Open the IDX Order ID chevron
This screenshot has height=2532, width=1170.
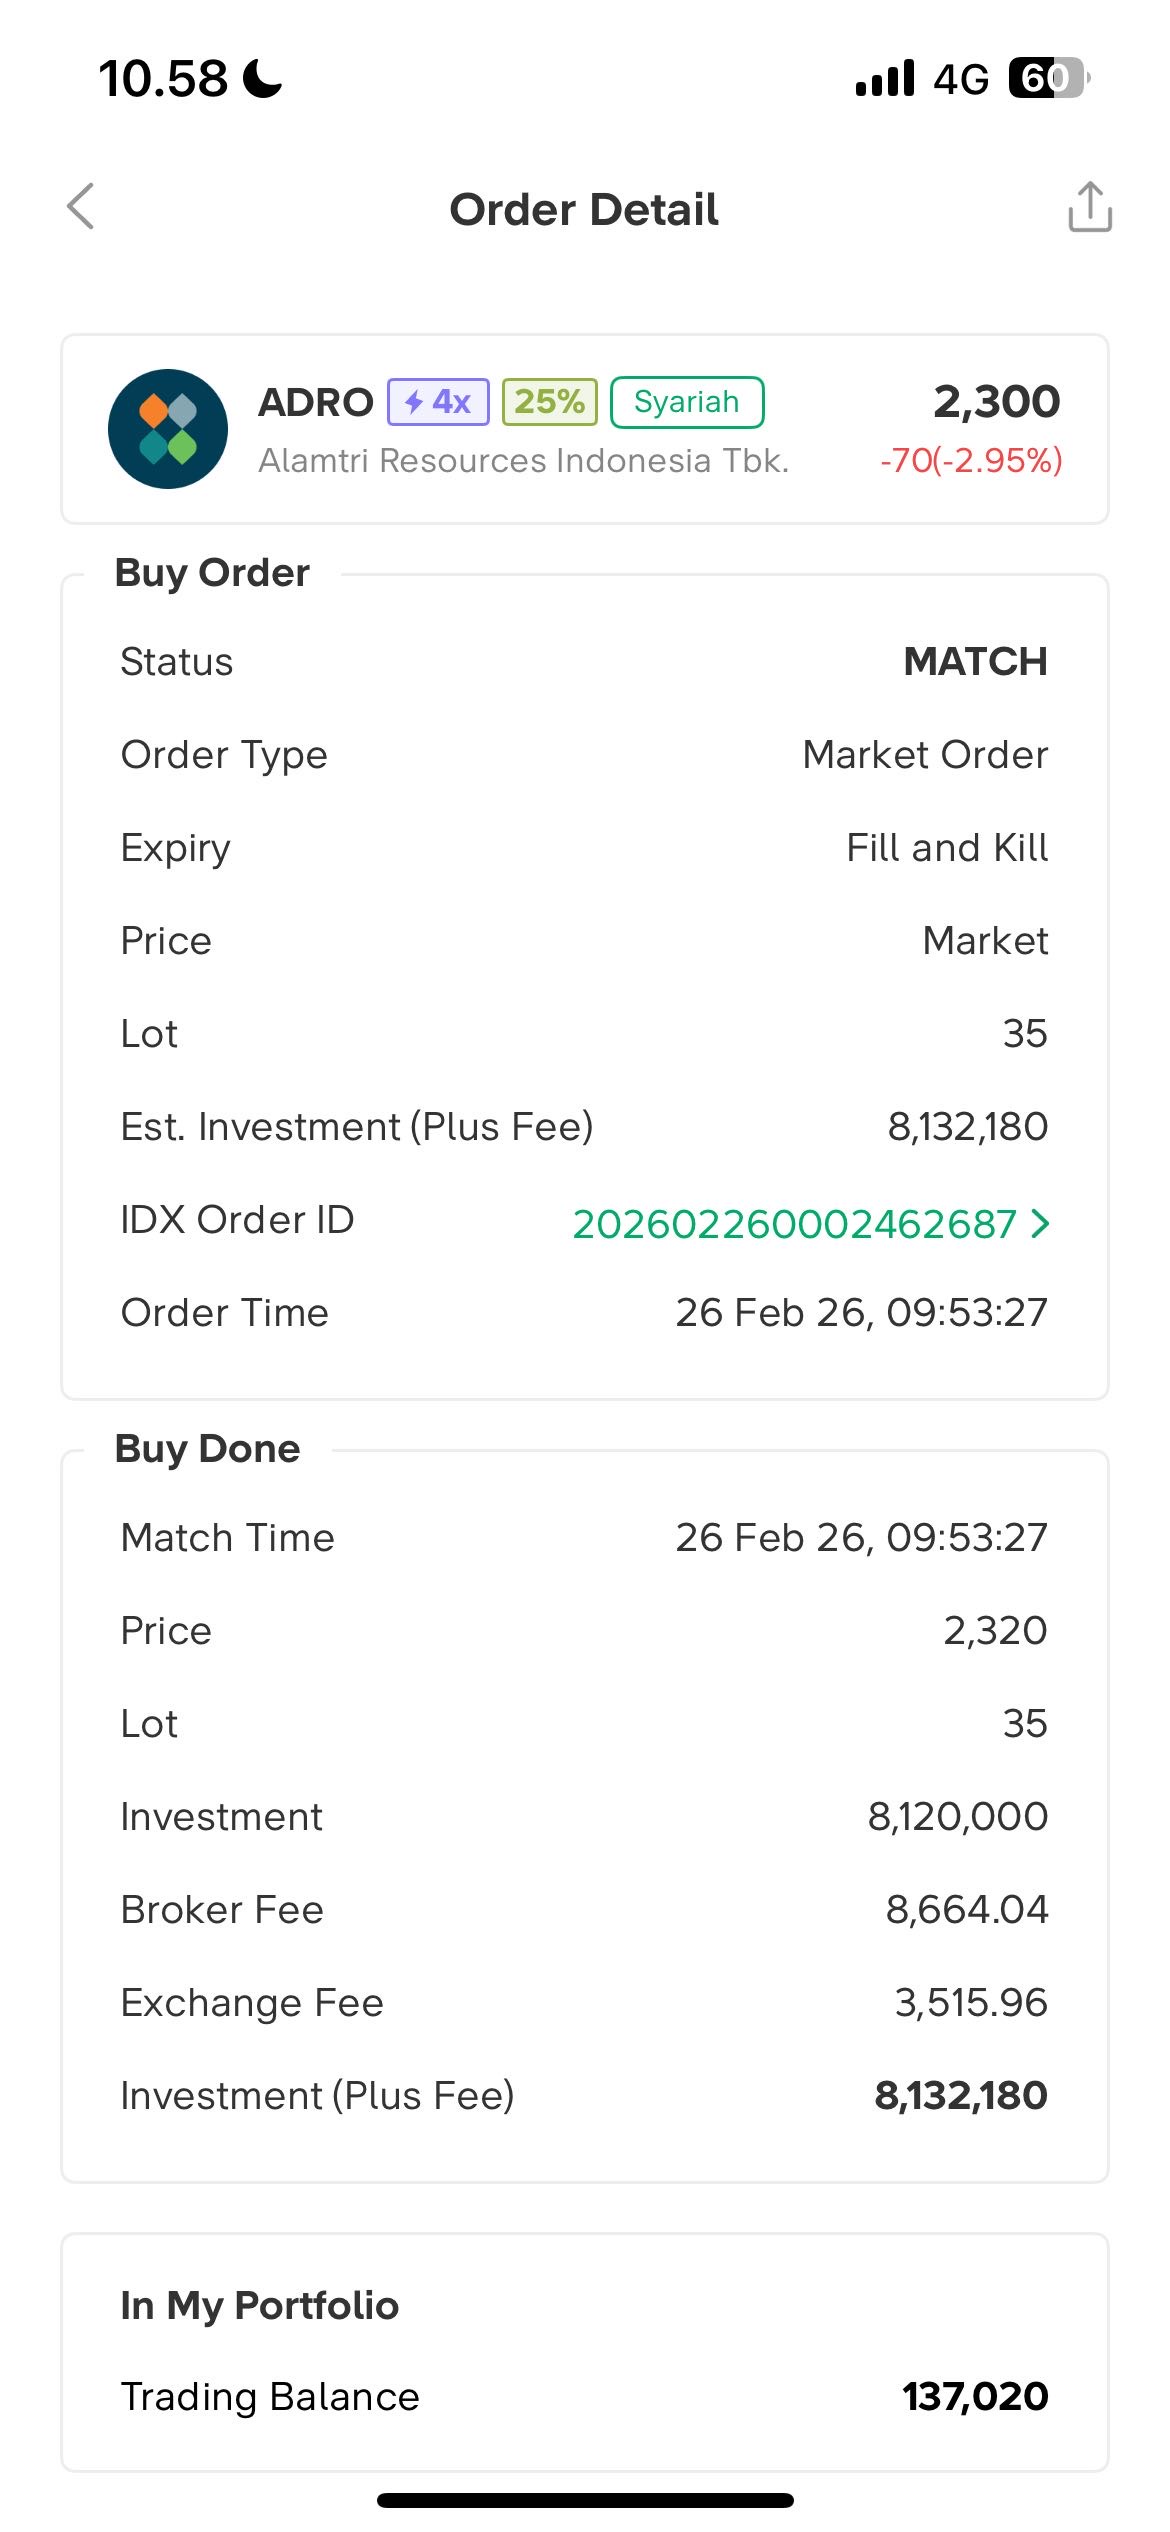pyautogui.click(x=1041, y=1223)
